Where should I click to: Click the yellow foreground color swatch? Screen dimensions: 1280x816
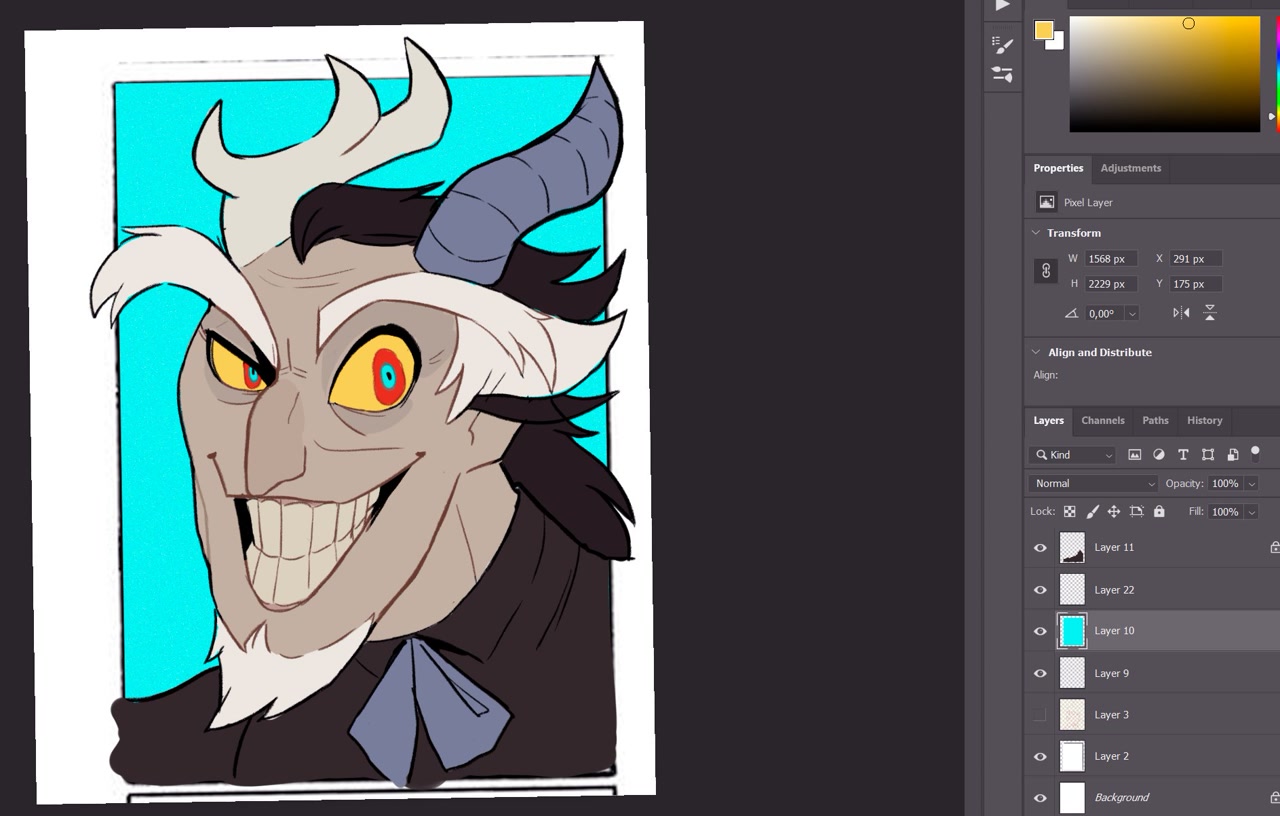tap(1044, 30)
